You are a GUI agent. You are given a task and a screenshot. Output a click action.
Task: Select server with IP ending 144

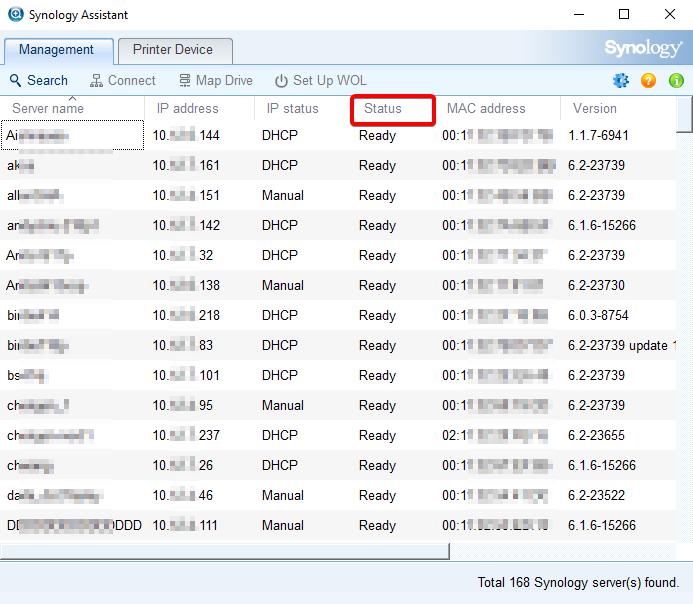(x=338, y=135)
